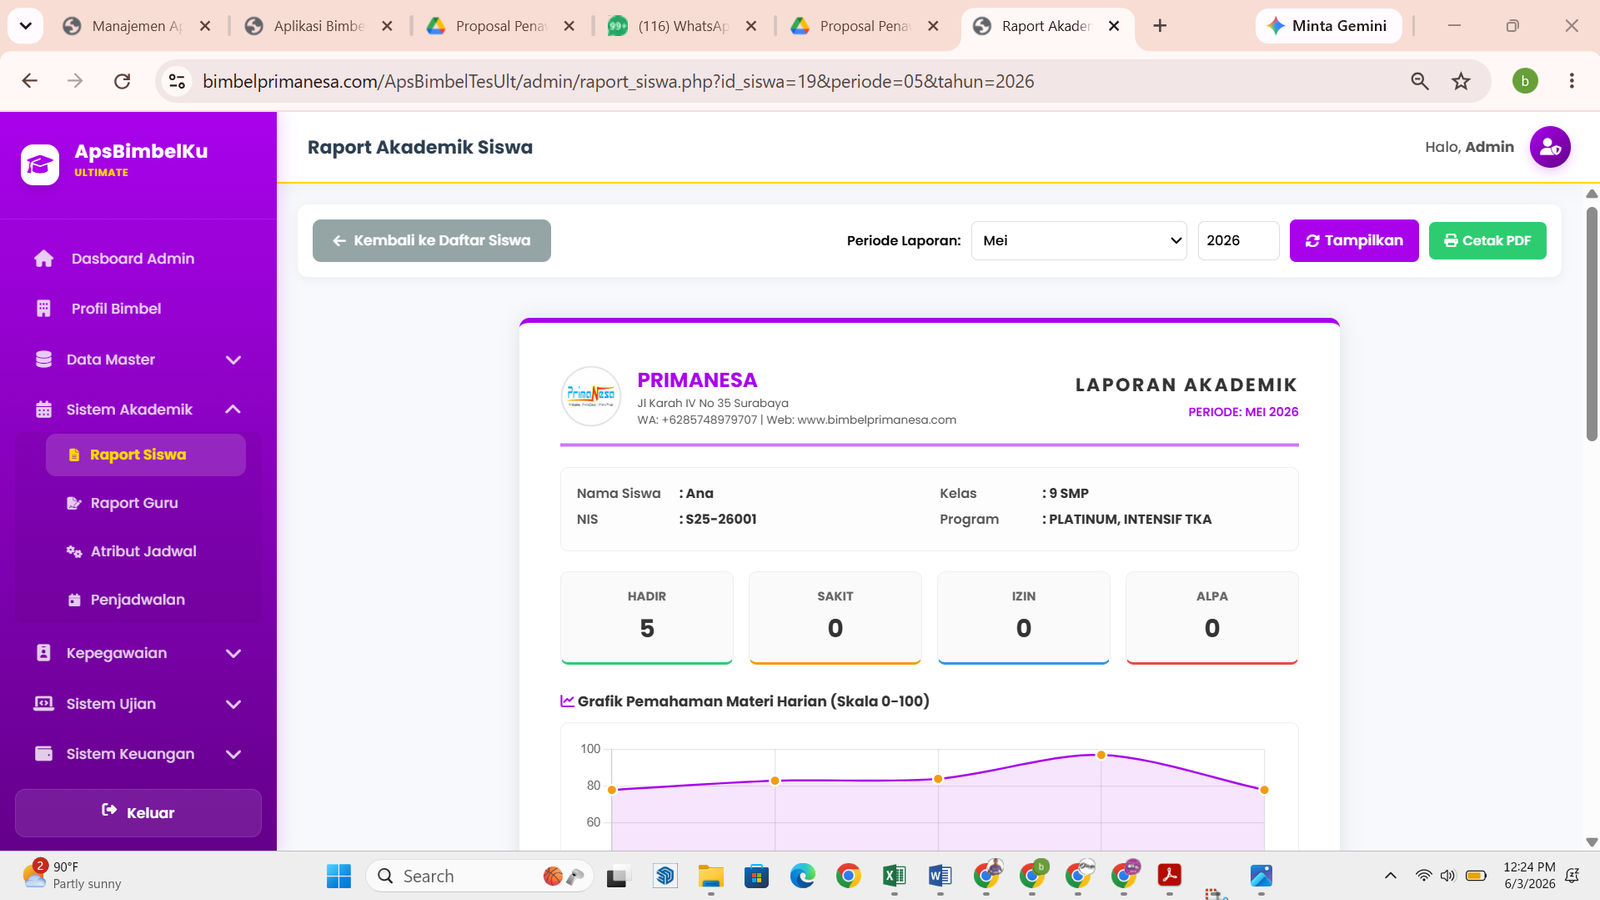
Task: Click the browser reload icon
Action: (x=122, y=81)
